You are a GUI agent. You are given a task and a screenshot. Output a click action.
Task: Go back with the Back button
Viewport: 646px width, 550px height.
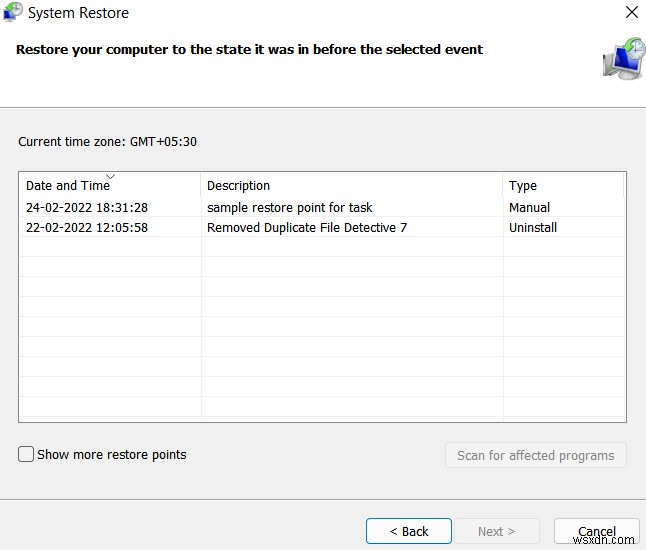408,531
